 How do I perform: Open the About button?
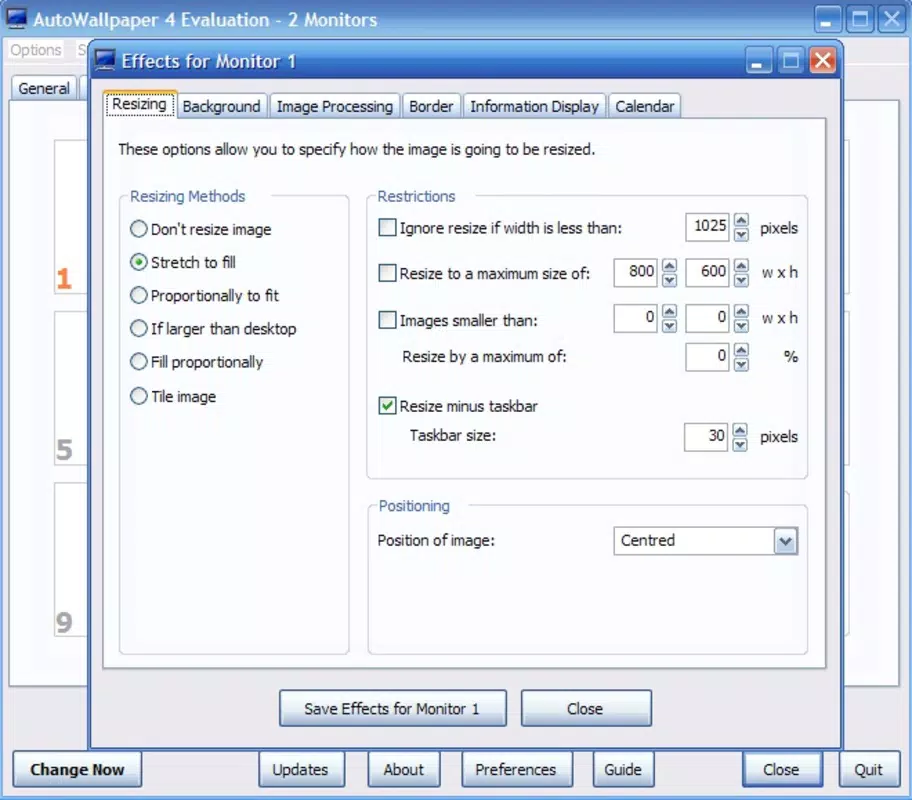404,769
